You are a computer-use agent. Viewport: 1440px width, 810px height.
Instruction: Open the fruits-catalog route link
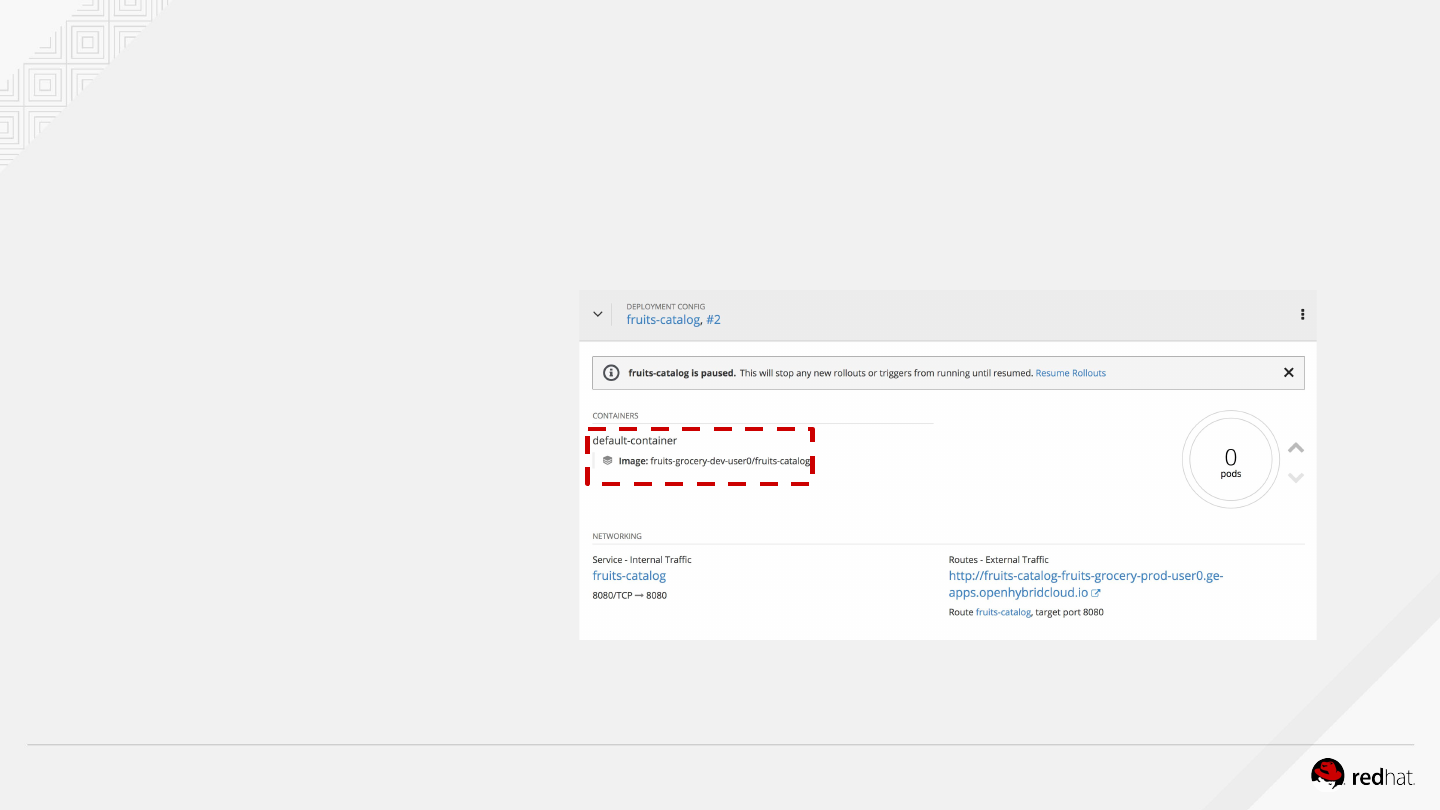pos(1003,612)
